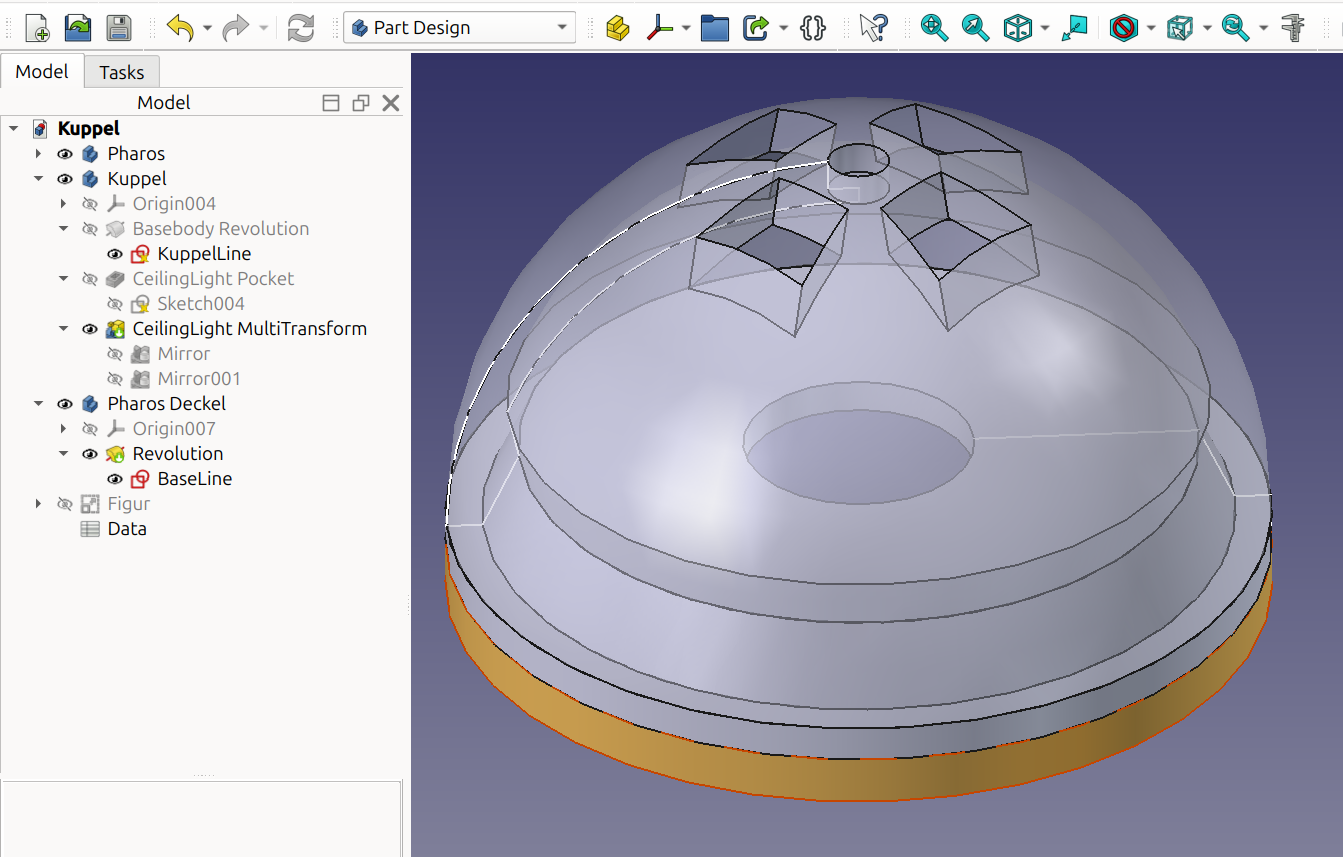
Task: Undo the last action
Action: point(180,28)
